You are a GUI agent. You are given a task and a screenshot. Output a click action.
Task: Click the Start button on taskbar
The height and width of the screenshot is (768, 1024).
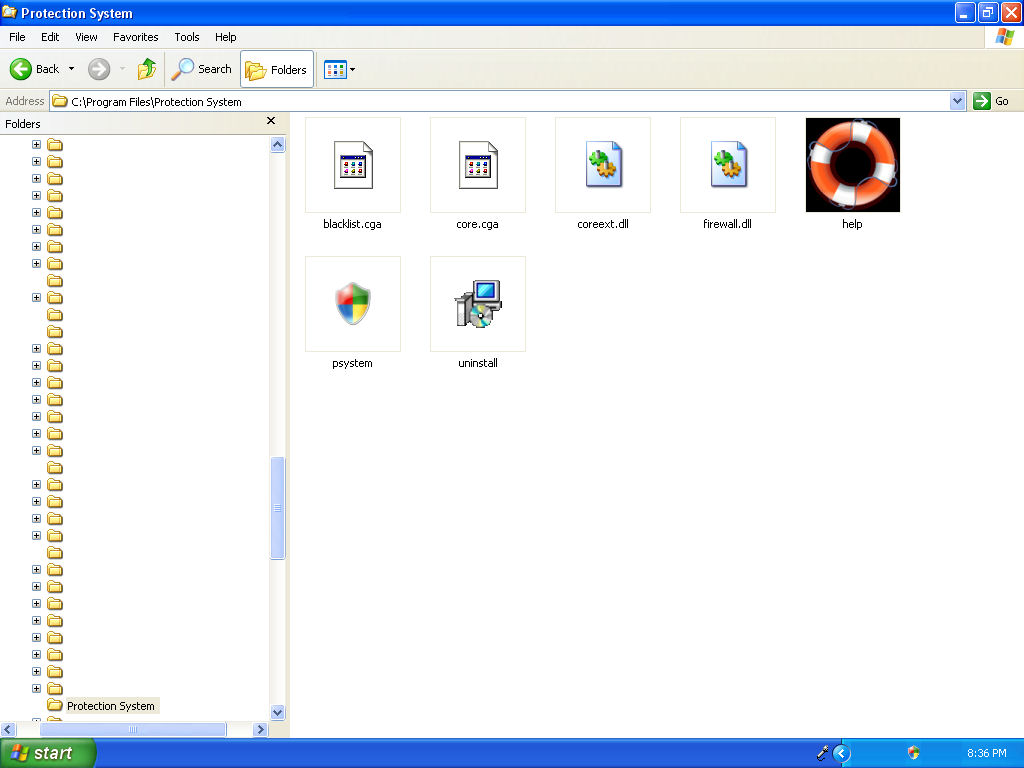click(48, 753)
